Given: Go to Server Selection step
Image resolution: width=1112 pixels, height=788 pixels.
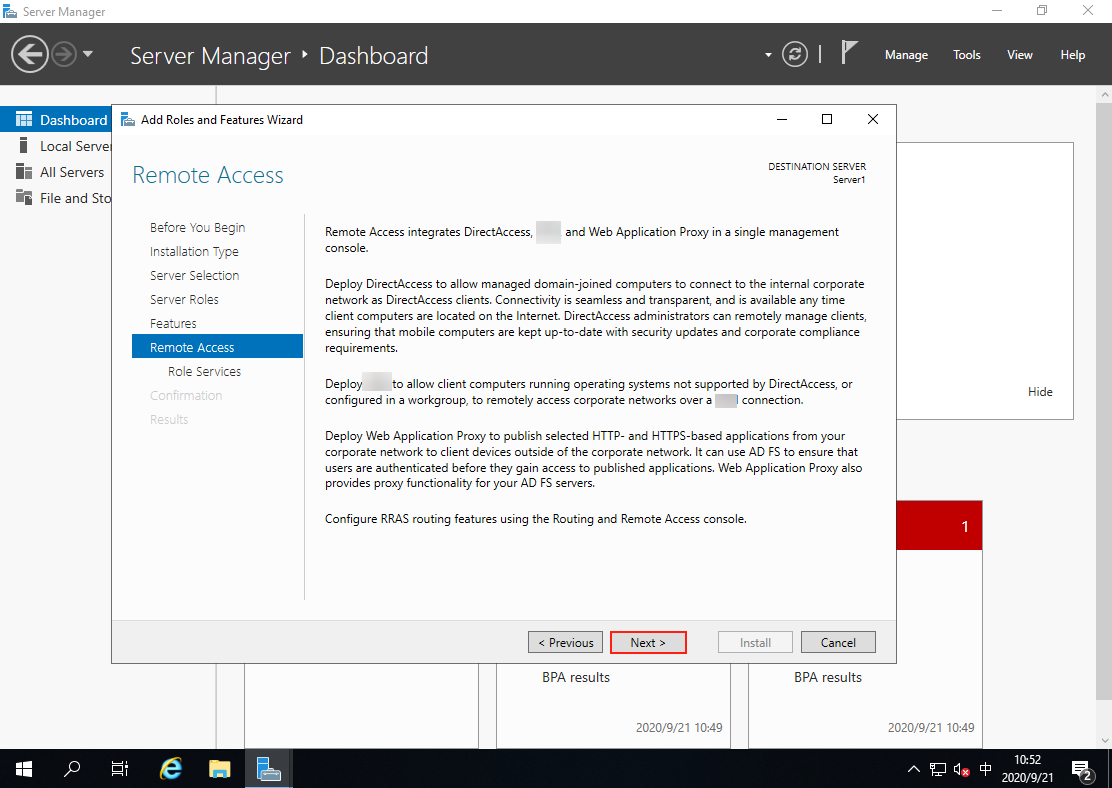Looking at the screenshot, I should point(194,275).
